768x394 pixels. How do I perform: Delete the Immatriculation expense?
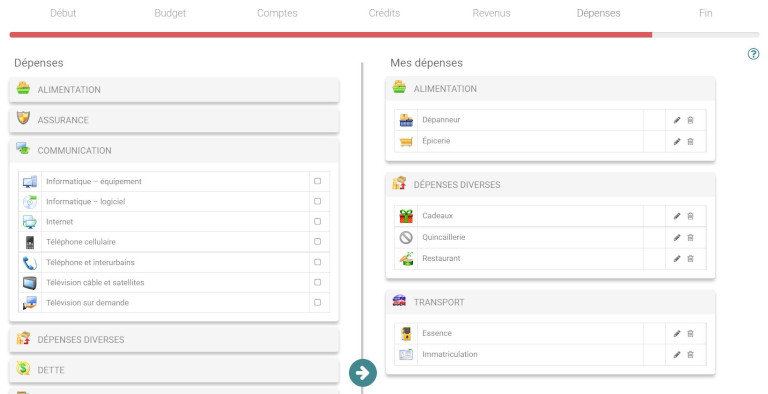click(691, 355)
